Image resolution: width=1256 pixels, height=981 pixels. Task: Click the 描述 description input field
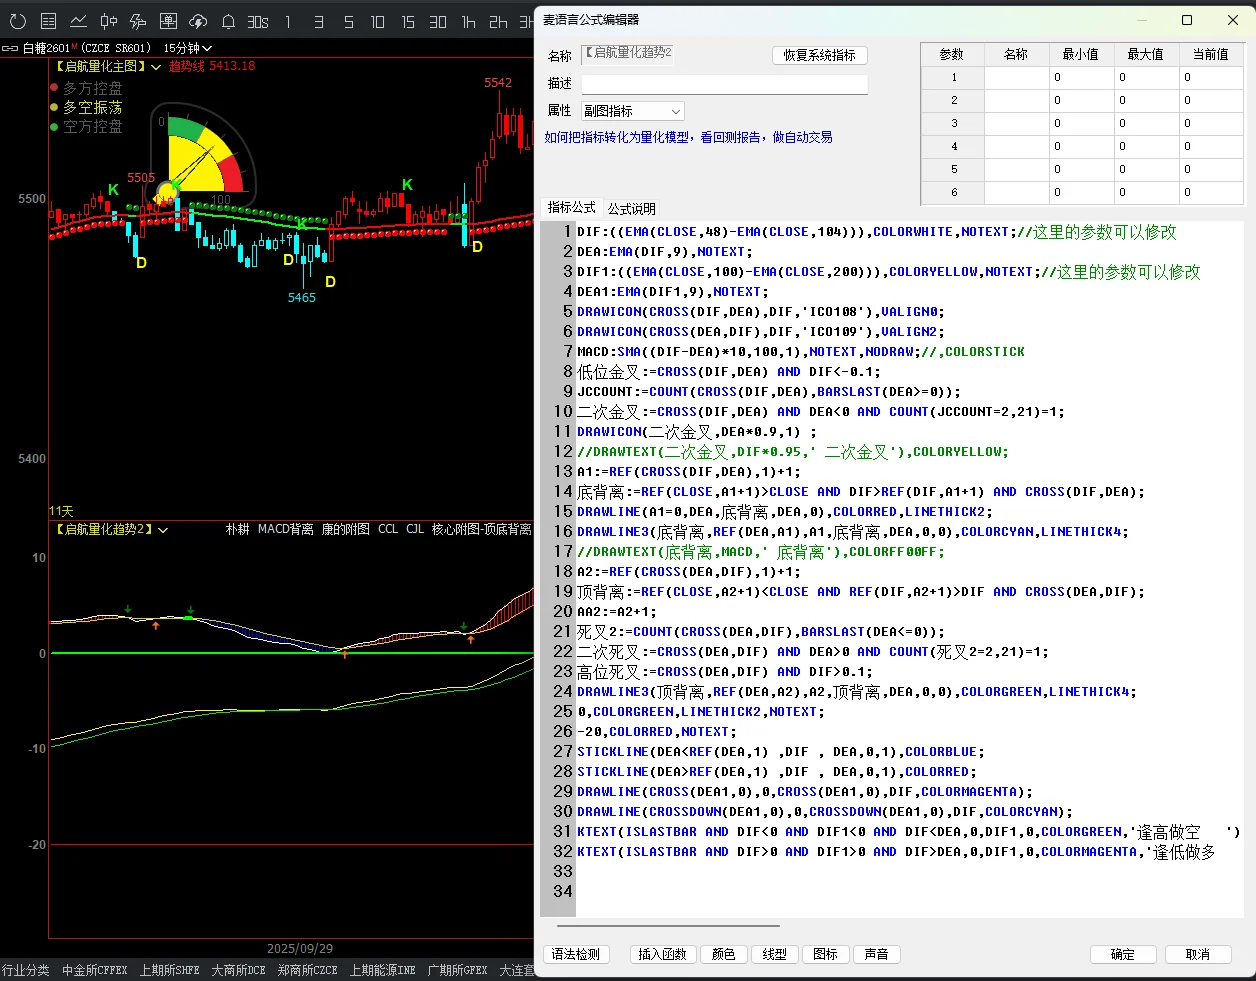click(724, 84)
